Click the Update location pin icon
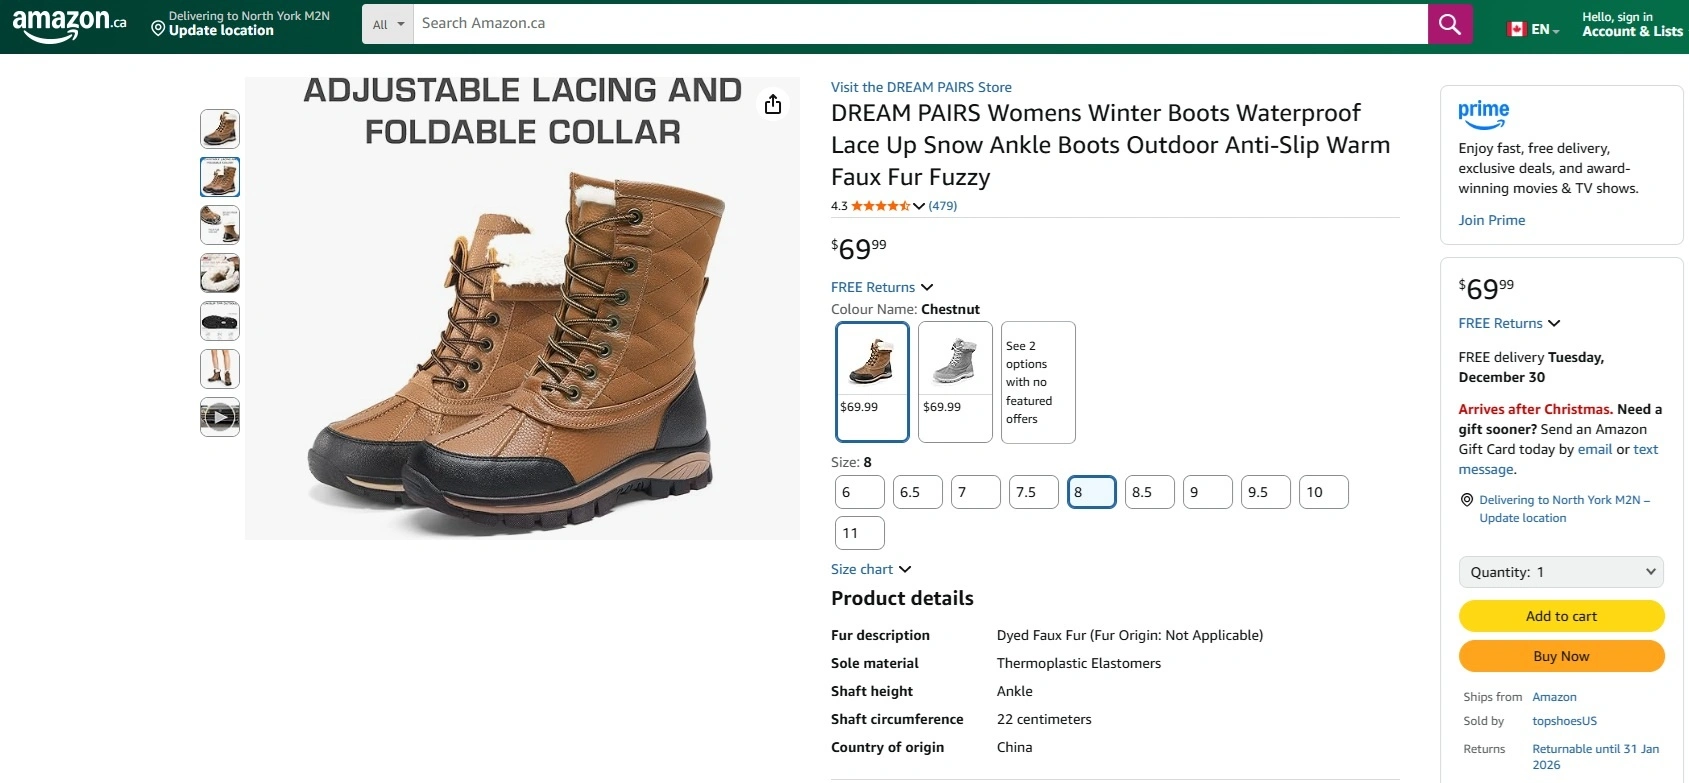Image resolution: width=1689 pixels, height=783 pixels. click(158, 30)
